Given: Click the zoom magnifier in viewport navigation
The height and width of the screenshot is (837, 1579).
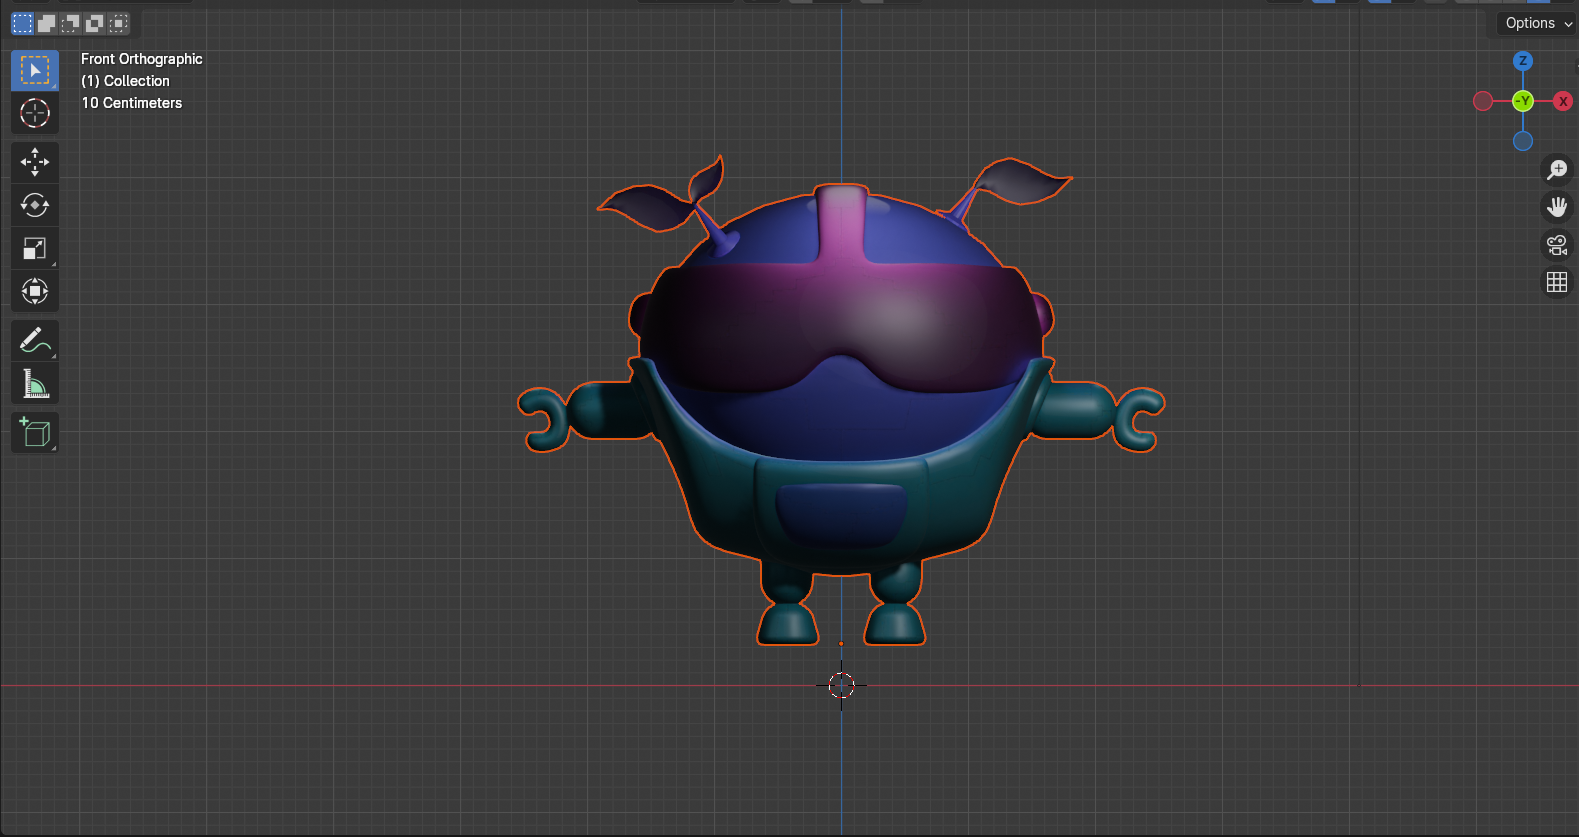Looking at the screenshot, I should click(x=1557, y=170).
